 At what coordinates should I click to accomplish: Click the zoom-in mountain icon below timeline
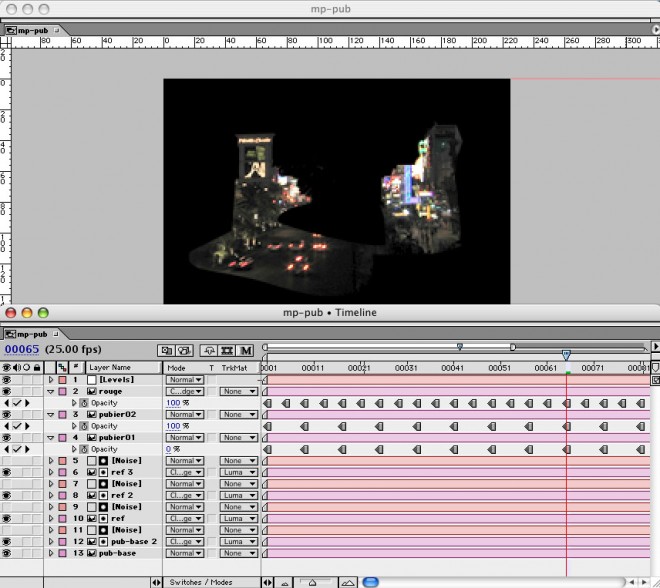click(347, 581)
